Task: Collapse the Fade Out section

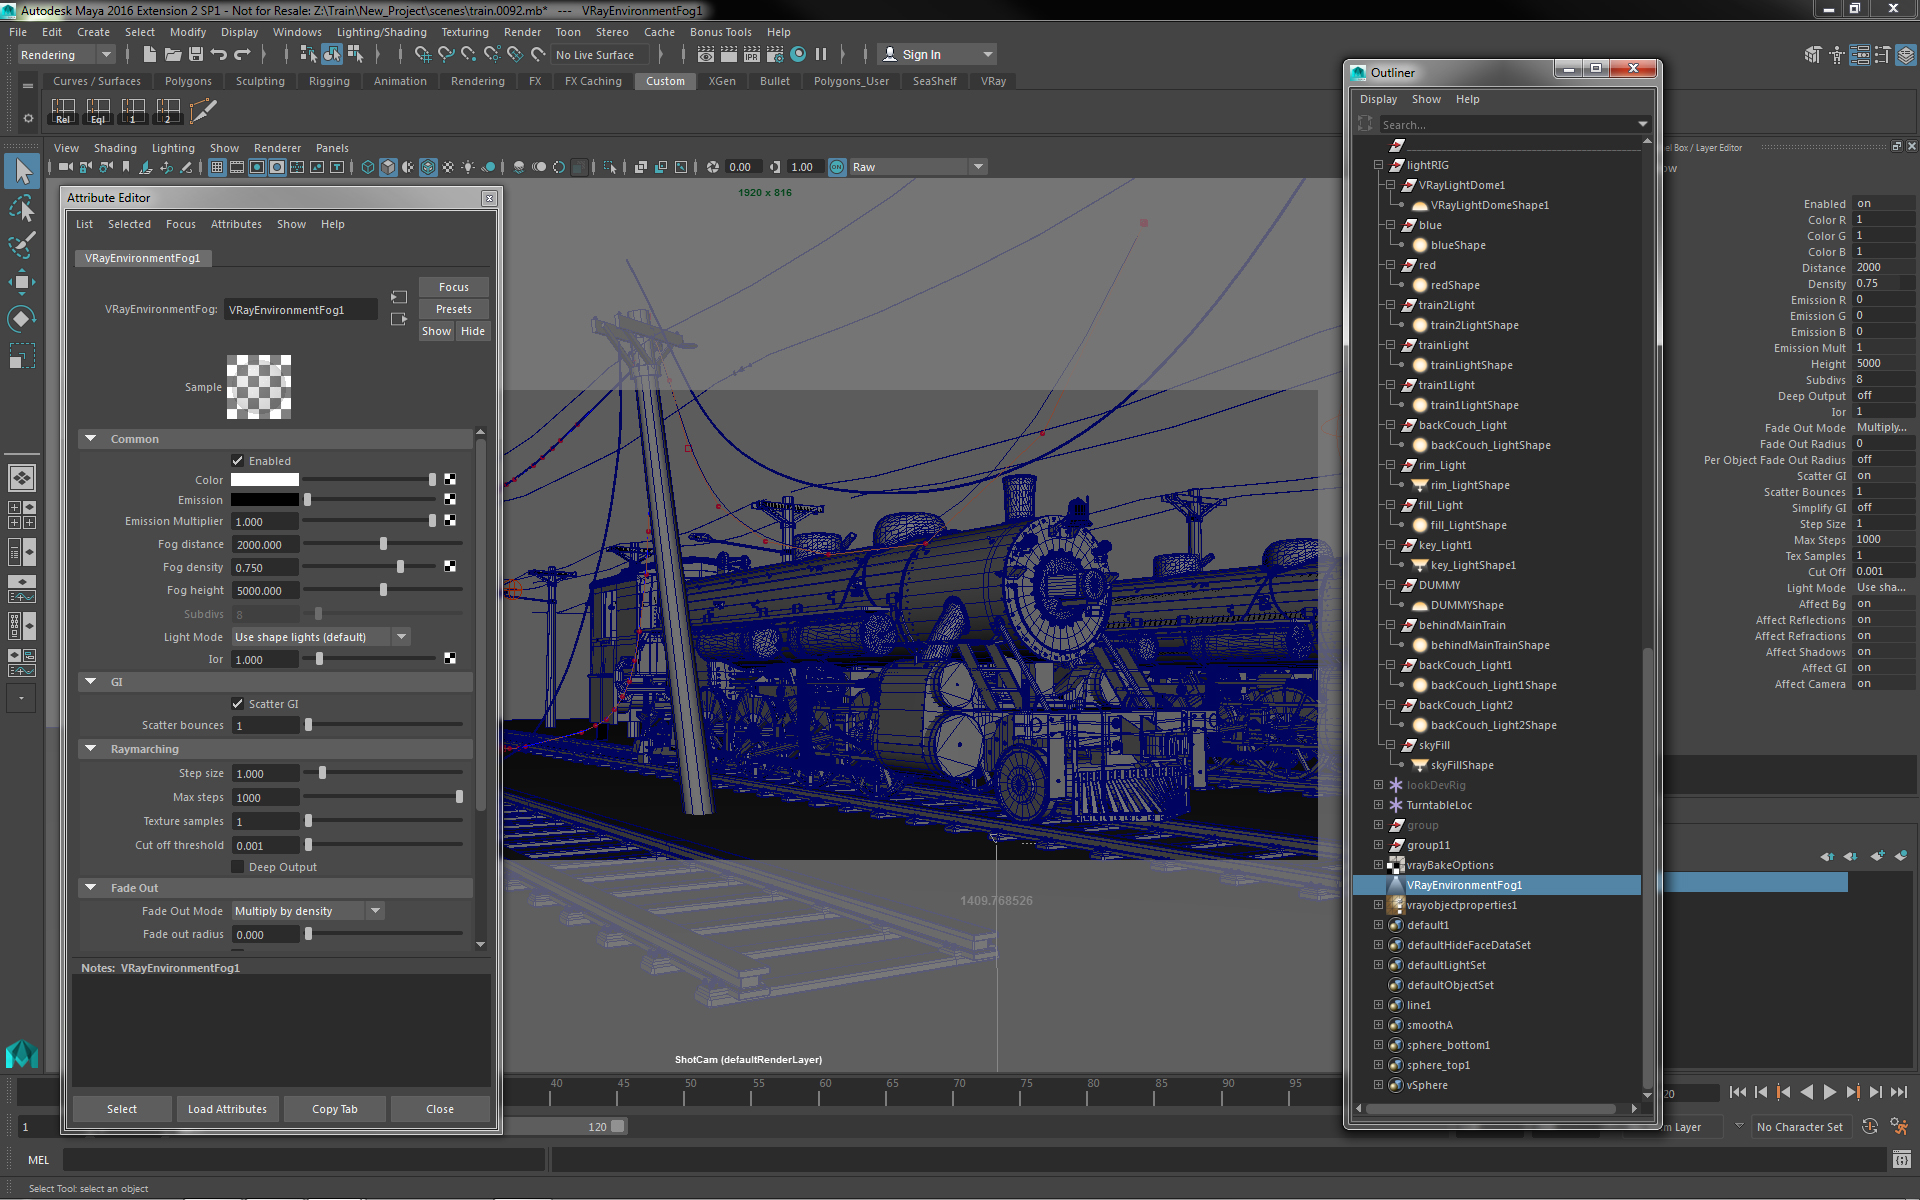Action: click(91, 888)
